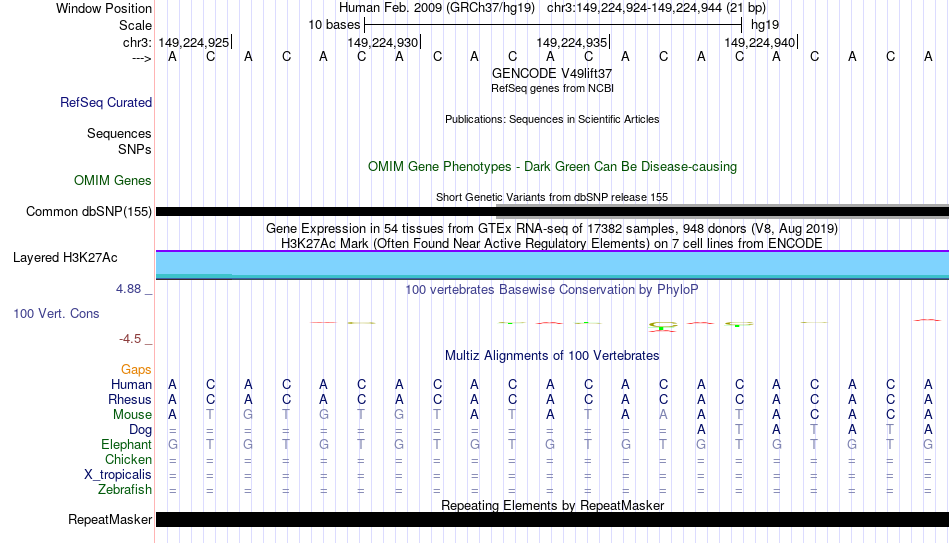Click the GTEx Gene Expression track title
The image size is (950, 543).
pos(552,228)
